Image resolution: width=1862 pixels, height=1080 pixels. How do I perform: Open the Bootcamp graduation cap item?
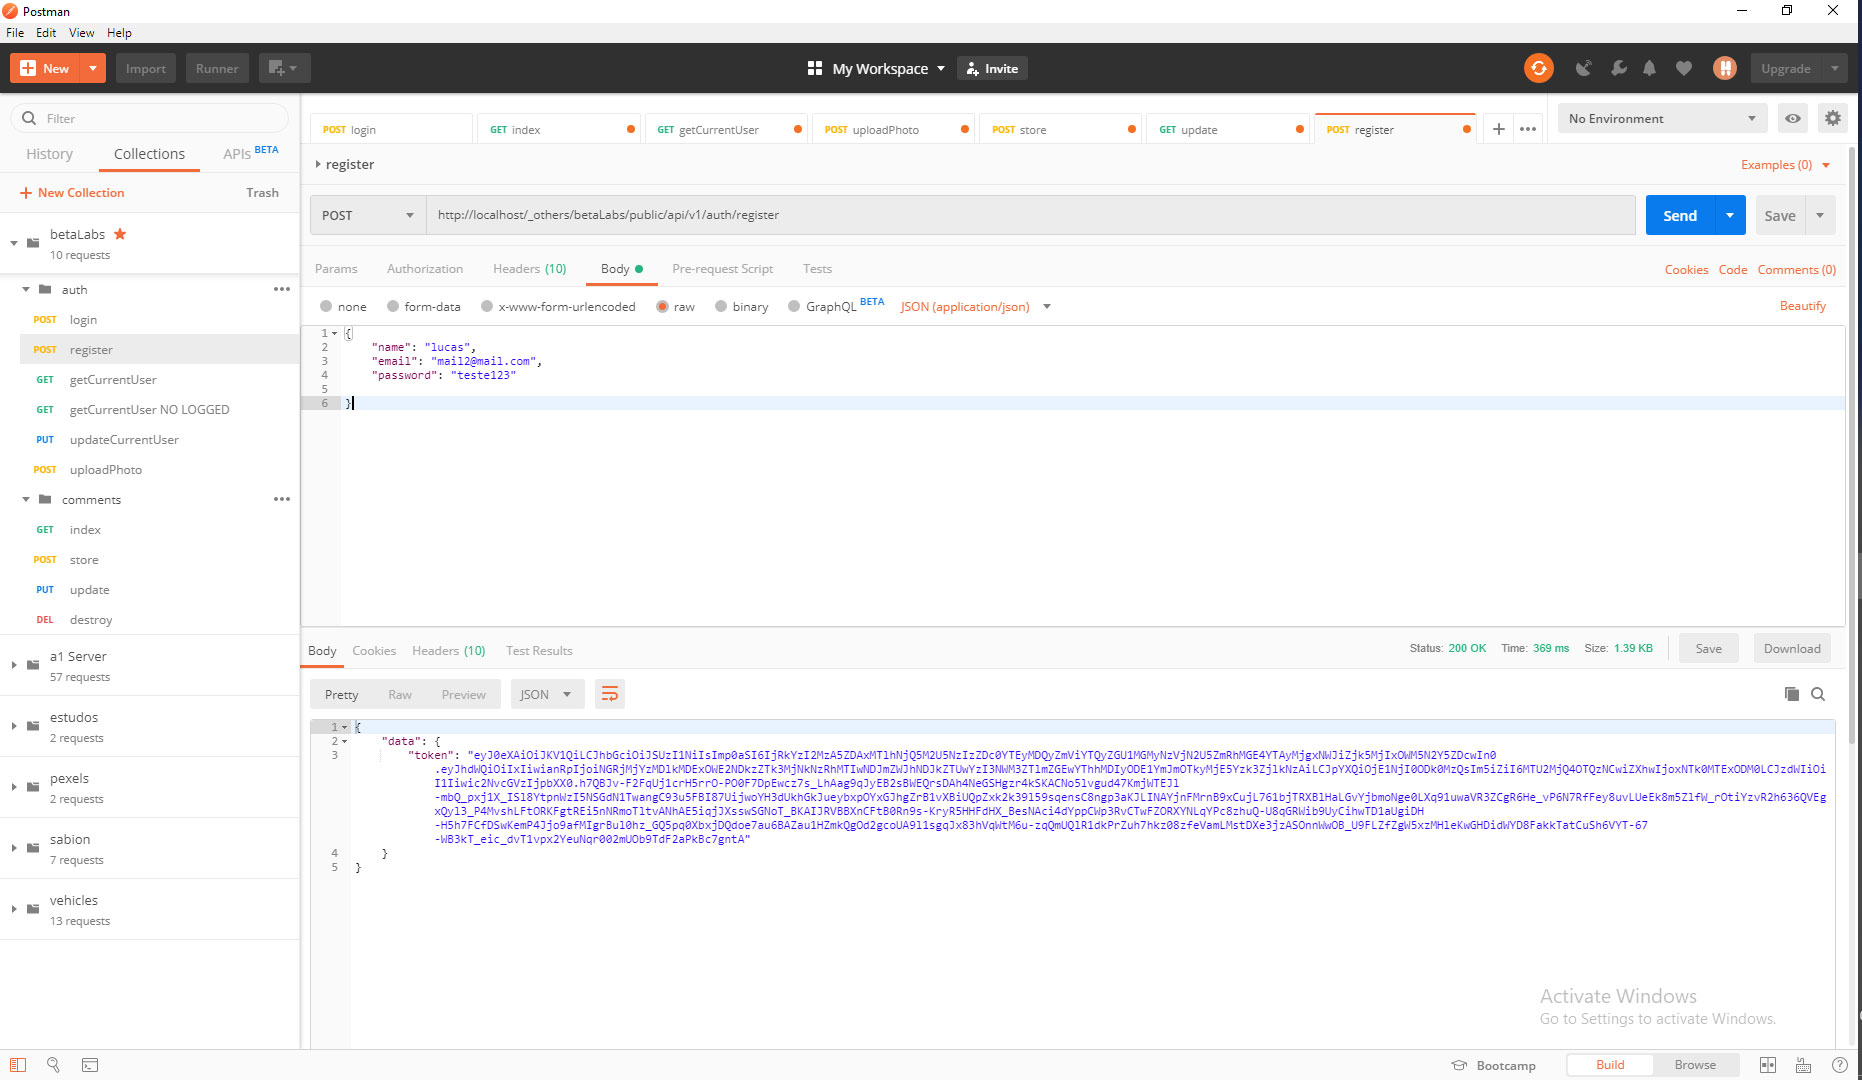click(x=1493, y=1065)
